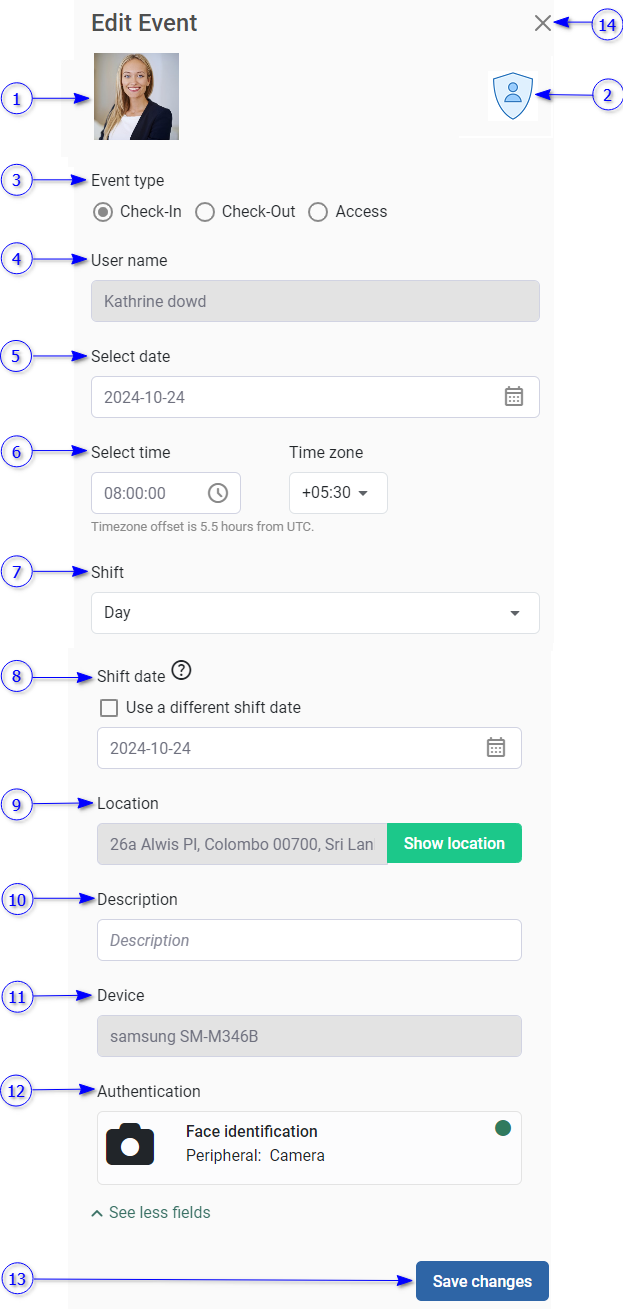Open the shift date calendar icon
This screenshot has height=1309, width=623.
(x=496, y=748)
